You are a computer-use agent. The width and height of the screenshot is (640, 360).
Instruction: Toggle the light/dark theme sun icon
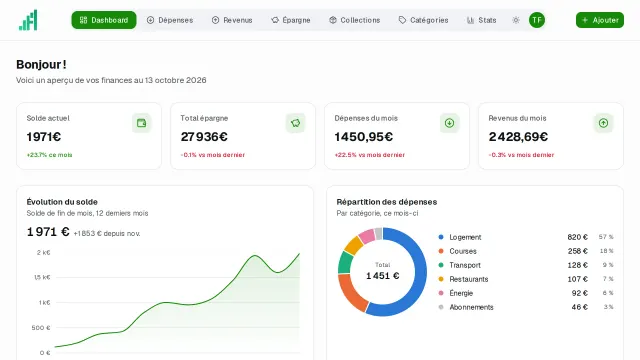point(516,20)
